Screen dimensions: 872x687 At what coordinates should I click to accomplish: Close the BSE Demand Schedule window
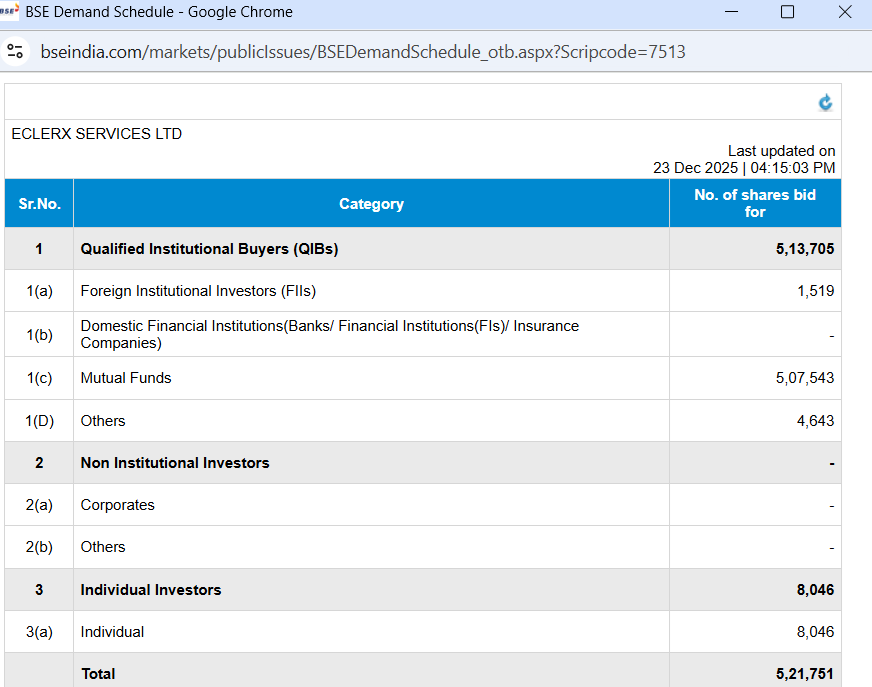[845, 12]
